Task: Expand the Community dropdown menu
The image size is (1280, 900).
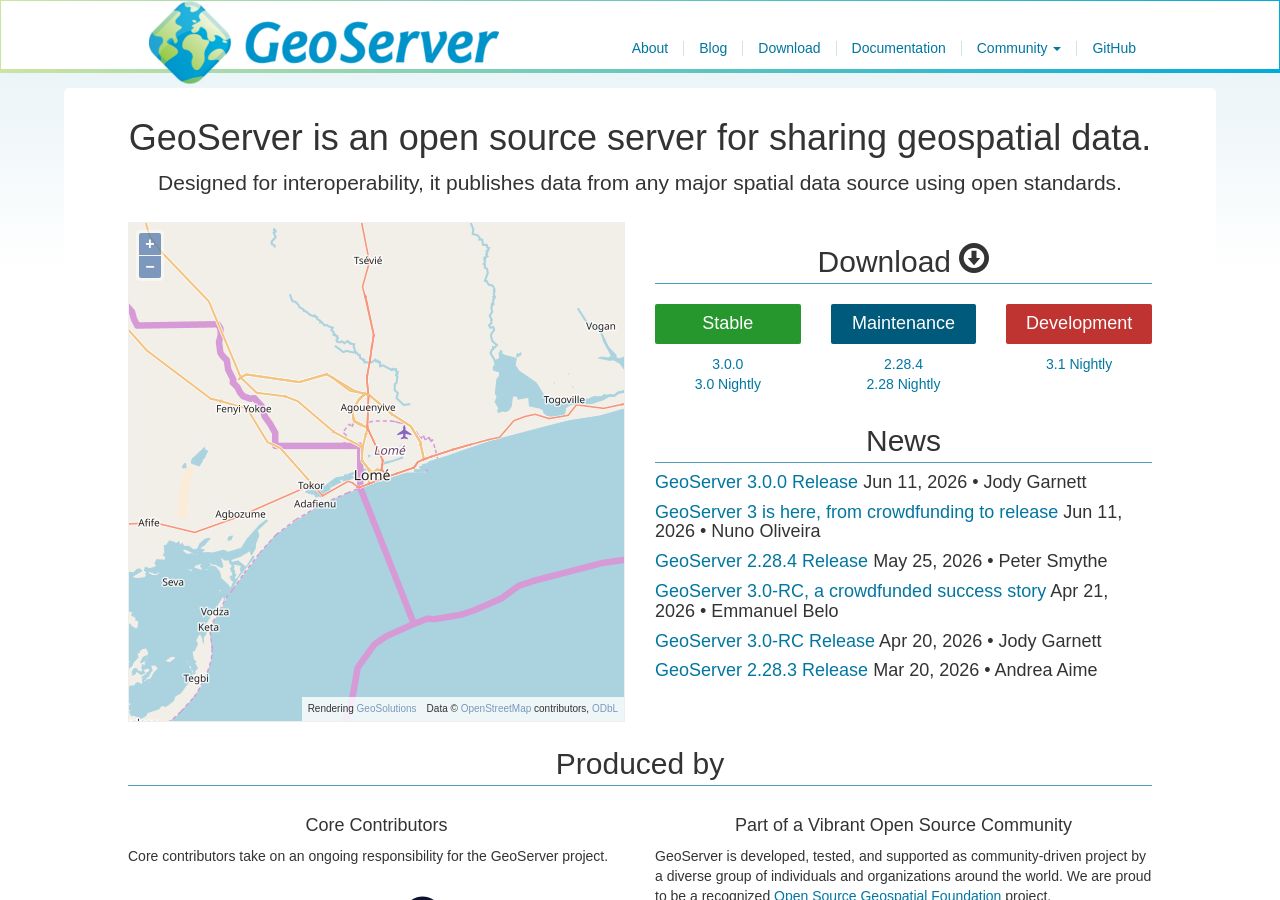Action: tap(1018, 48)
